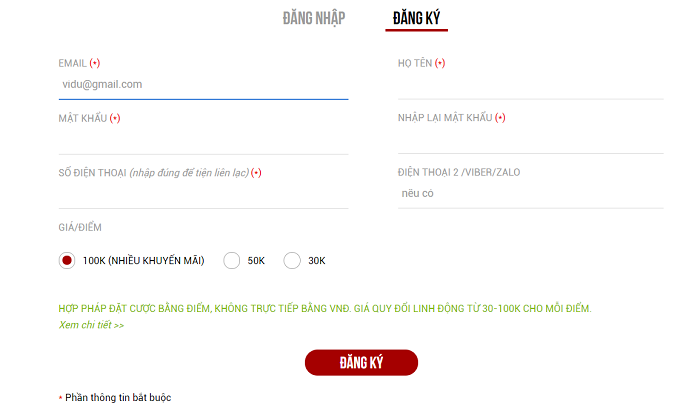Choose the 50K price option
The width and height of the screenshot is (700, 415).
coord(232,261)
